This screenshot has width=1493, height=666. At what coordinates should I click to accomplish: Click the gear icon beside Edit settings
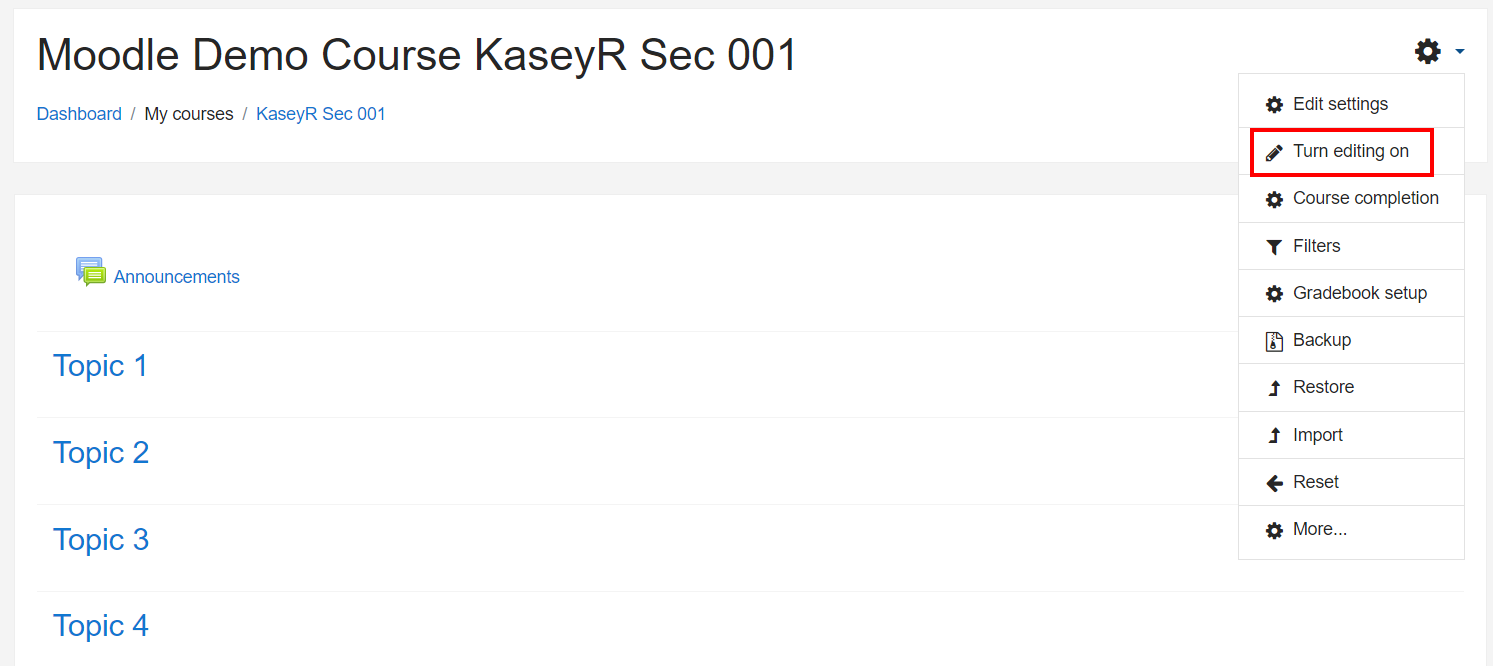(1274, 105)
